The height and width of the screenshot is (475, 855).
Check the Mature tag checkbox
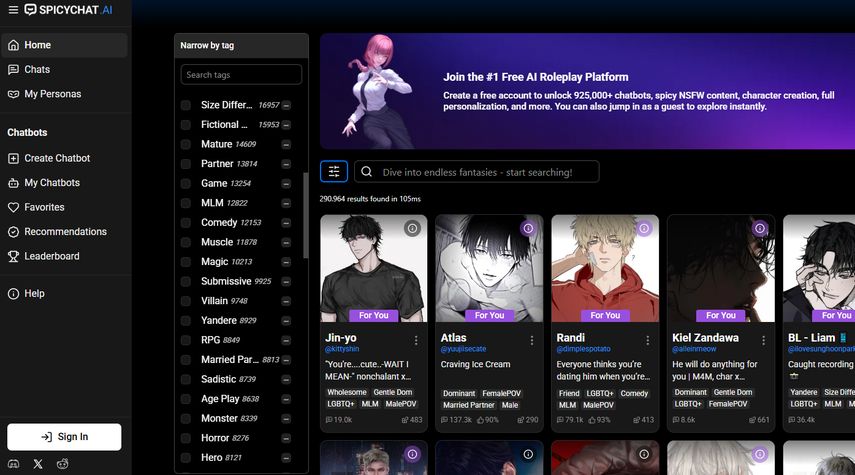(x=186, y=145)
